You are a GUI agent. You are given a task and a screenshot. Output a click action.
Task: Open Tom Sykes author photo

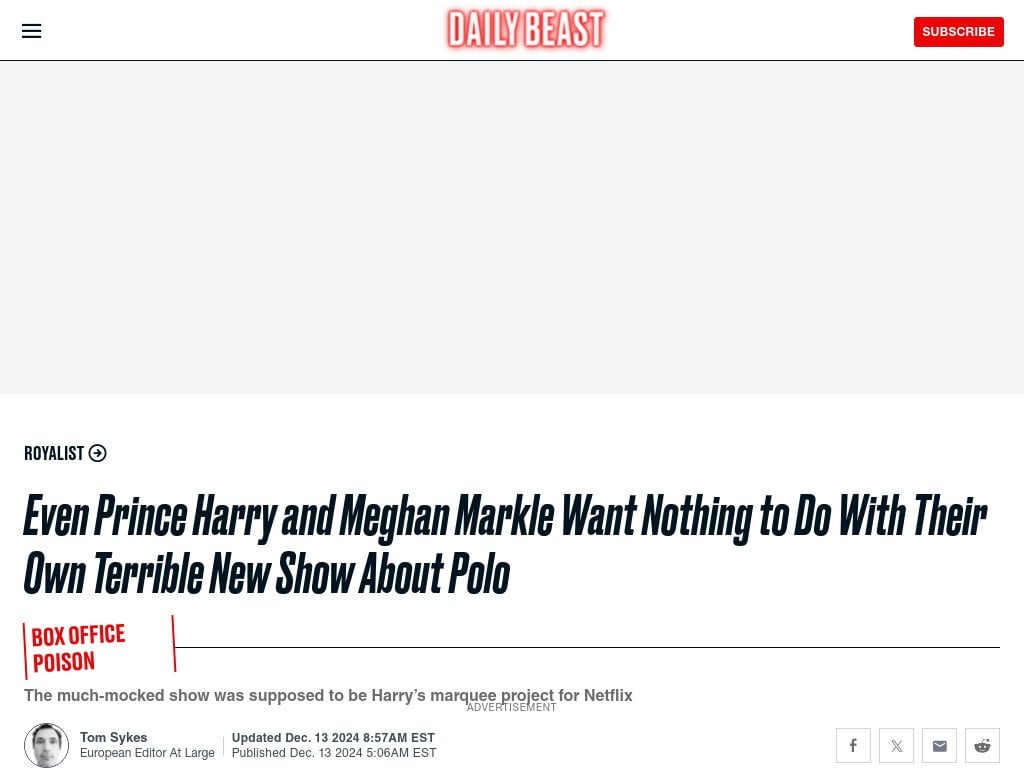pos(46,745)
